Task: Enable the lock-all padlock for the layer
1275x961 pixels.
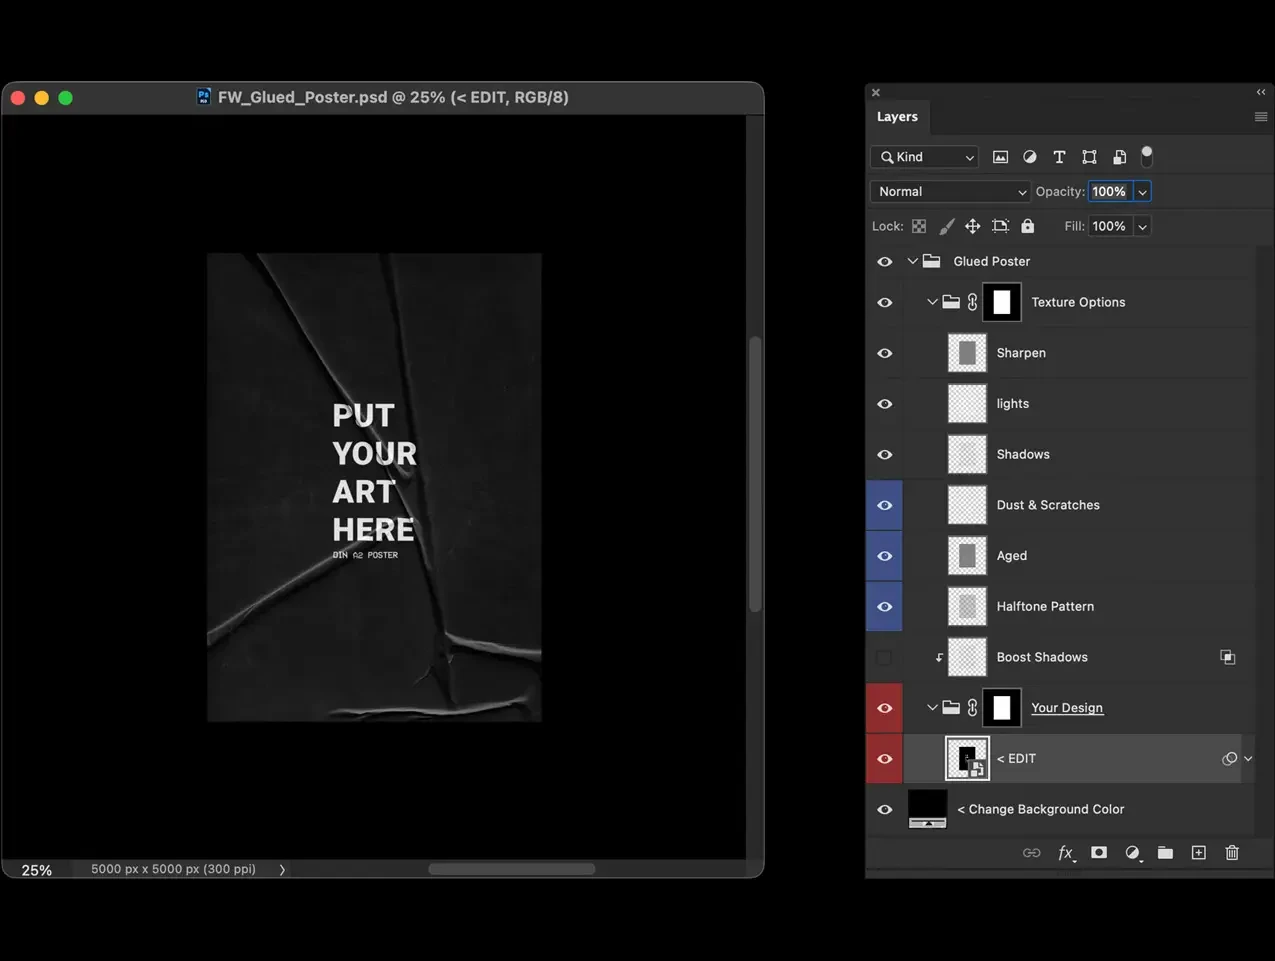Action: [x=1027, y=225]
